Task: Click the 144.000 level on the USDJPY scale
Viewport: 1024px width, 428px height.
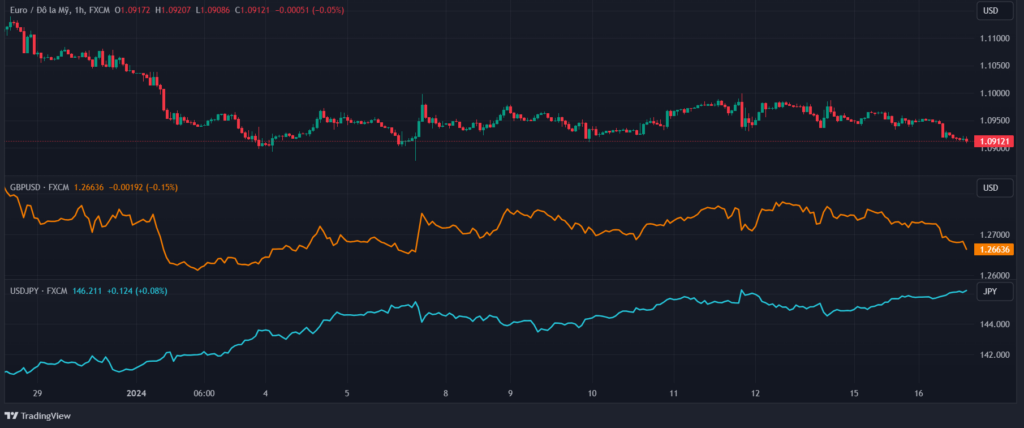Action: coord(993,325)
